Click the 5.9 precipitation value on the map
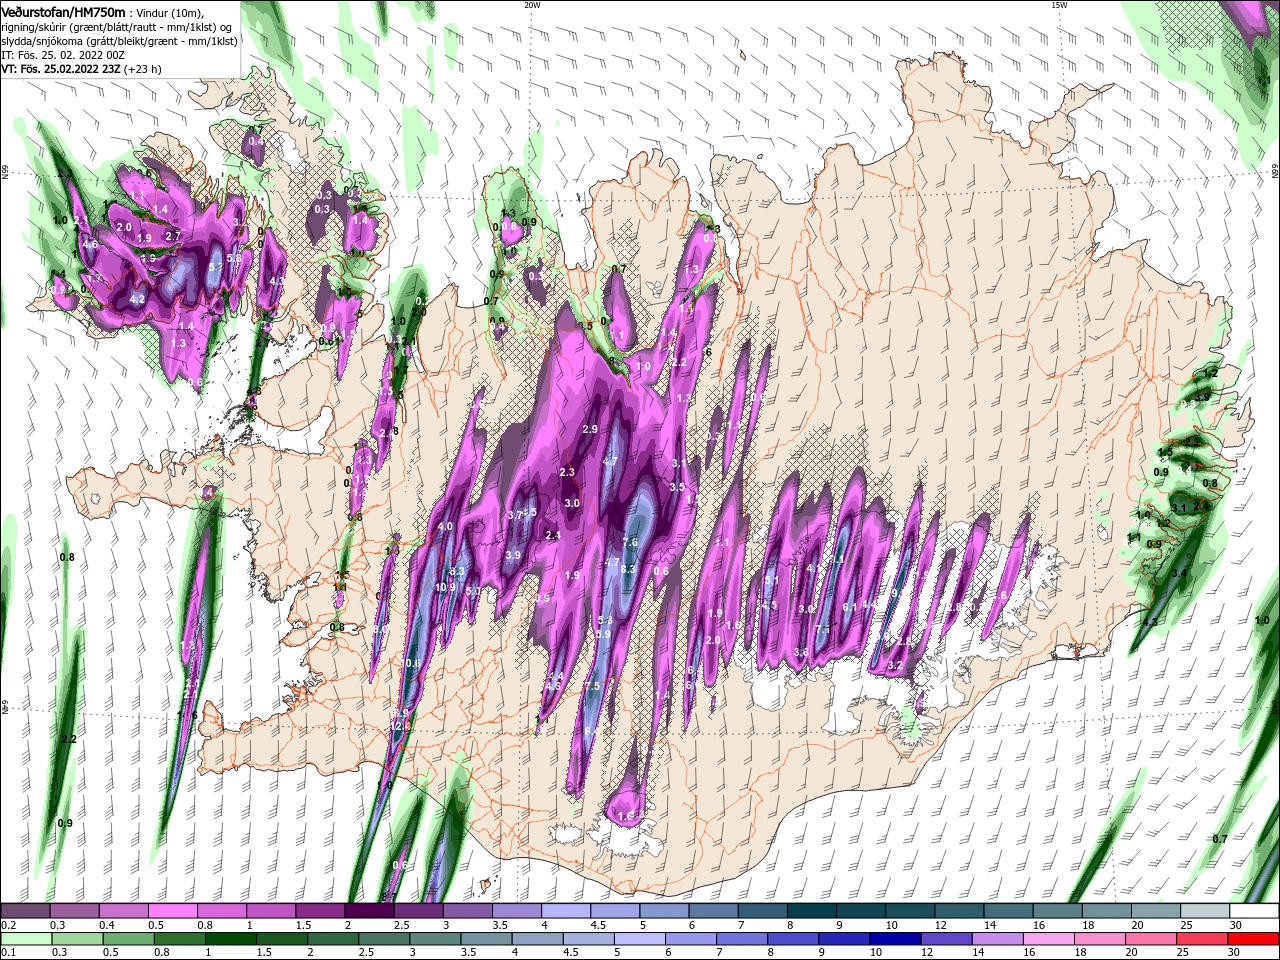 pyautogui.click(x=603, y=634)
